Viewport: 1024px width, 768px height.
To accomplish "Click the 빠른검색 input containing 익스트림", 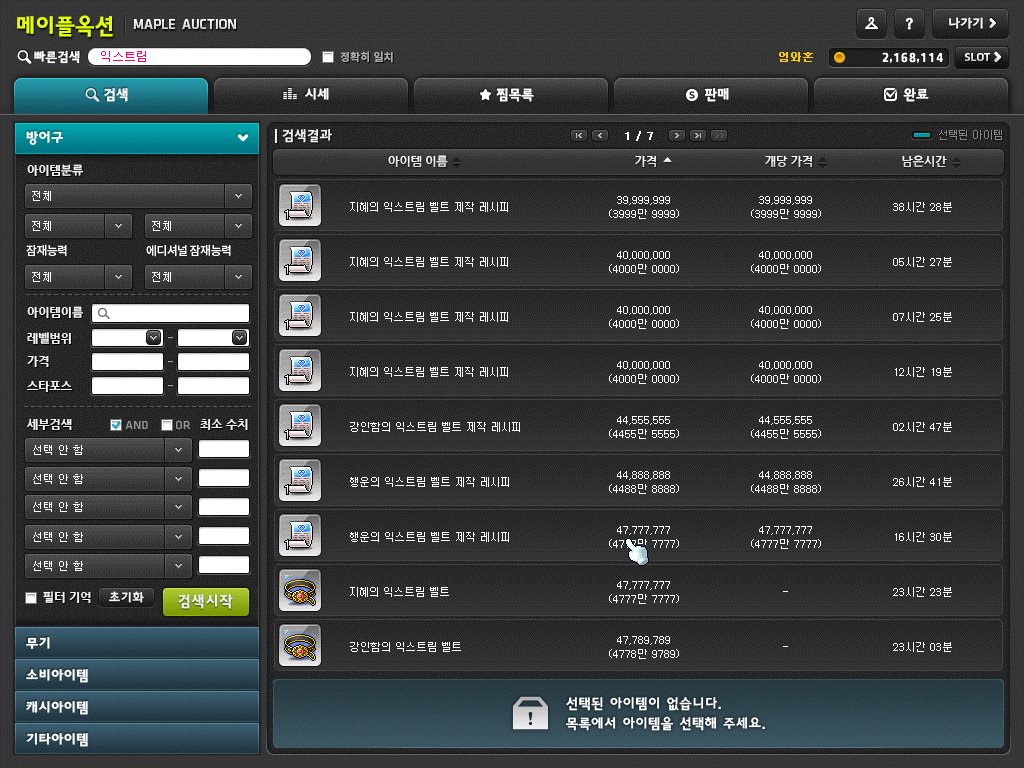I will (x=199, y=57).
